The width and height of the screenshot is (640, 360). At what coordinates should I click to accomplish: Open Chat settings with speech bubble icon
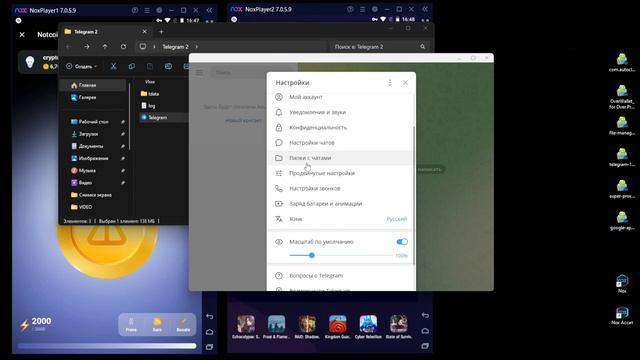point(341,143)
